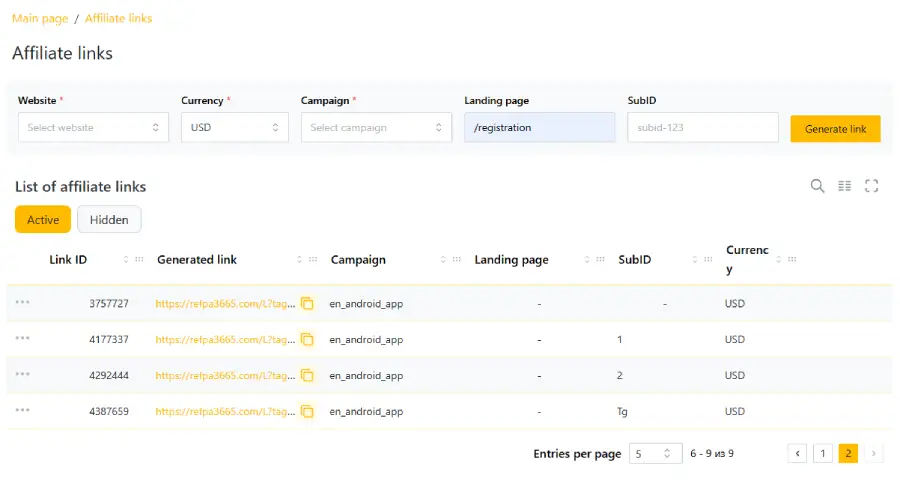Screen dimensions: 900x487
Task: Grab SubID column drag handle
Action: 708,260
